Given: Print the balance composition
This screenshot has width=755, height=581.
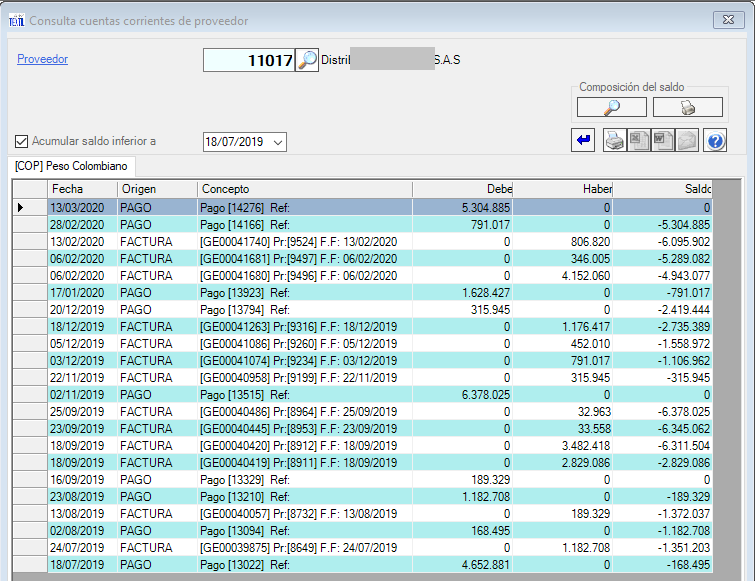Looking at the screenshot, I should pos(687,107).
